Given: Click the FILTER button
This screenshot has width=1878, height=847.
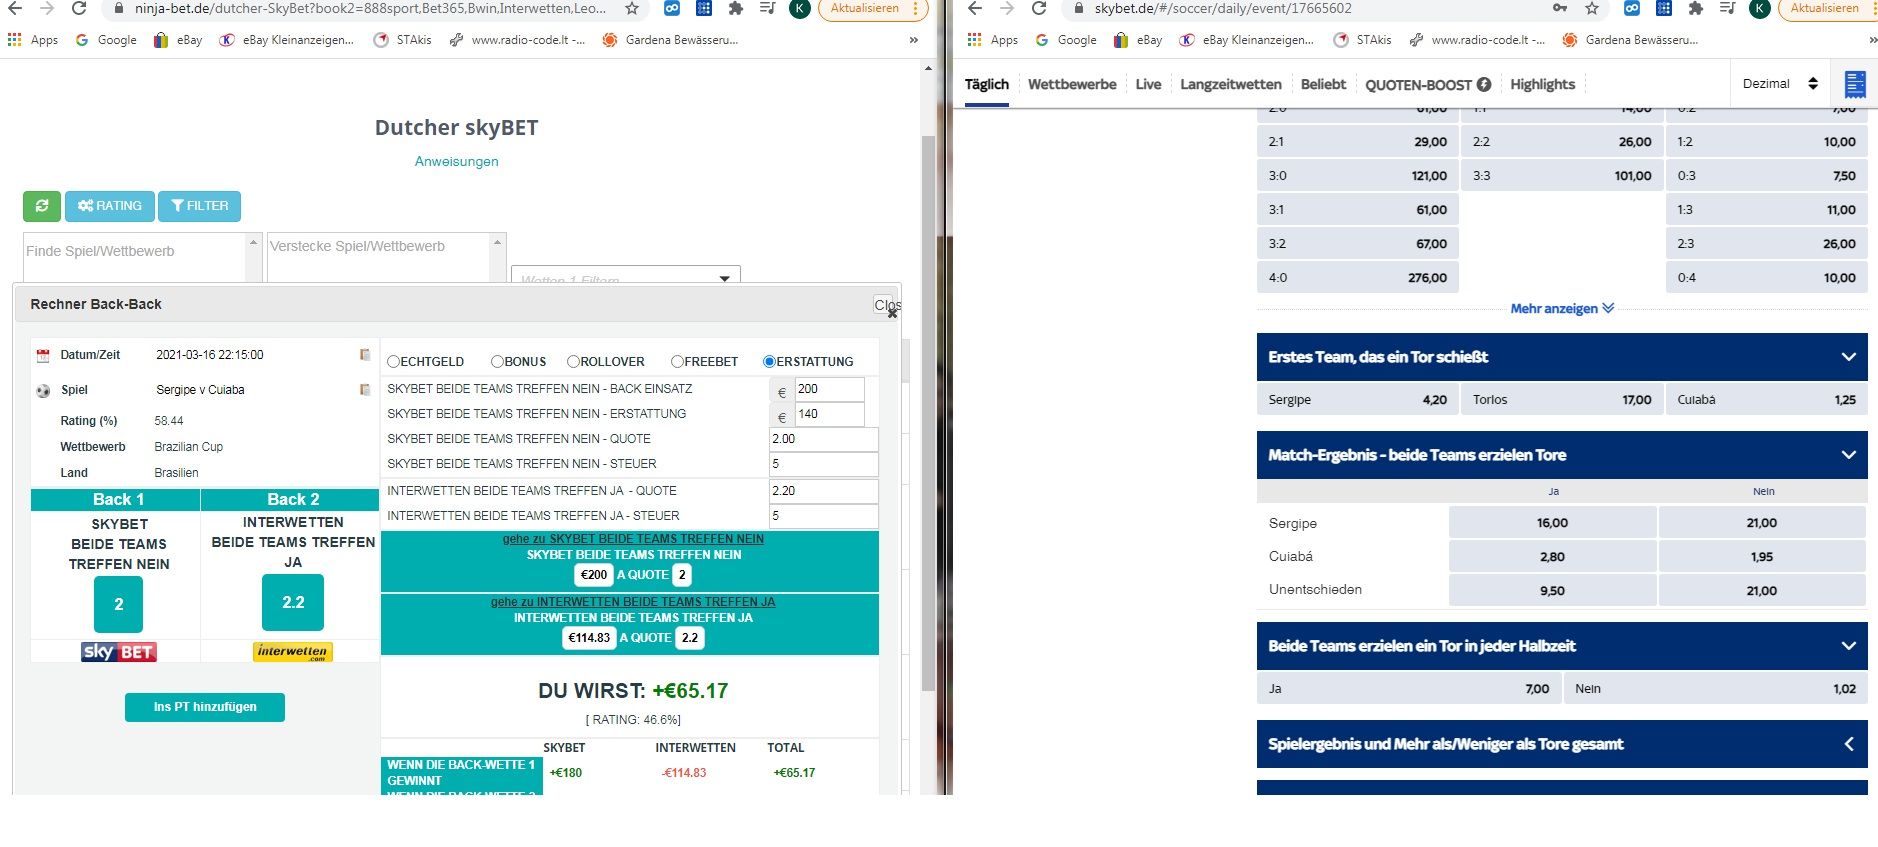Looking at the screenshot, I should pyautogui.click(x=199, y=206).
